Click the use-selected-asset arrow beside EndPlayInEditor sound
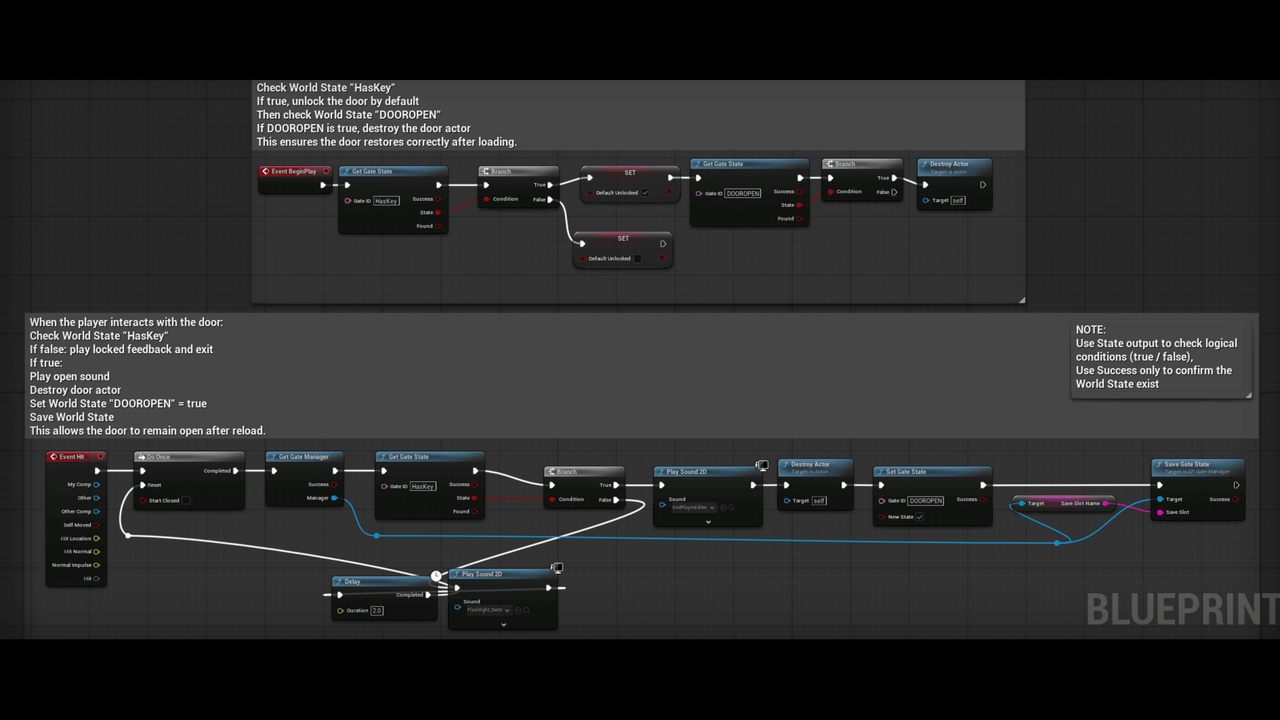The height and width of the screenshot is (720, 1280). click(x=722, y=507)
